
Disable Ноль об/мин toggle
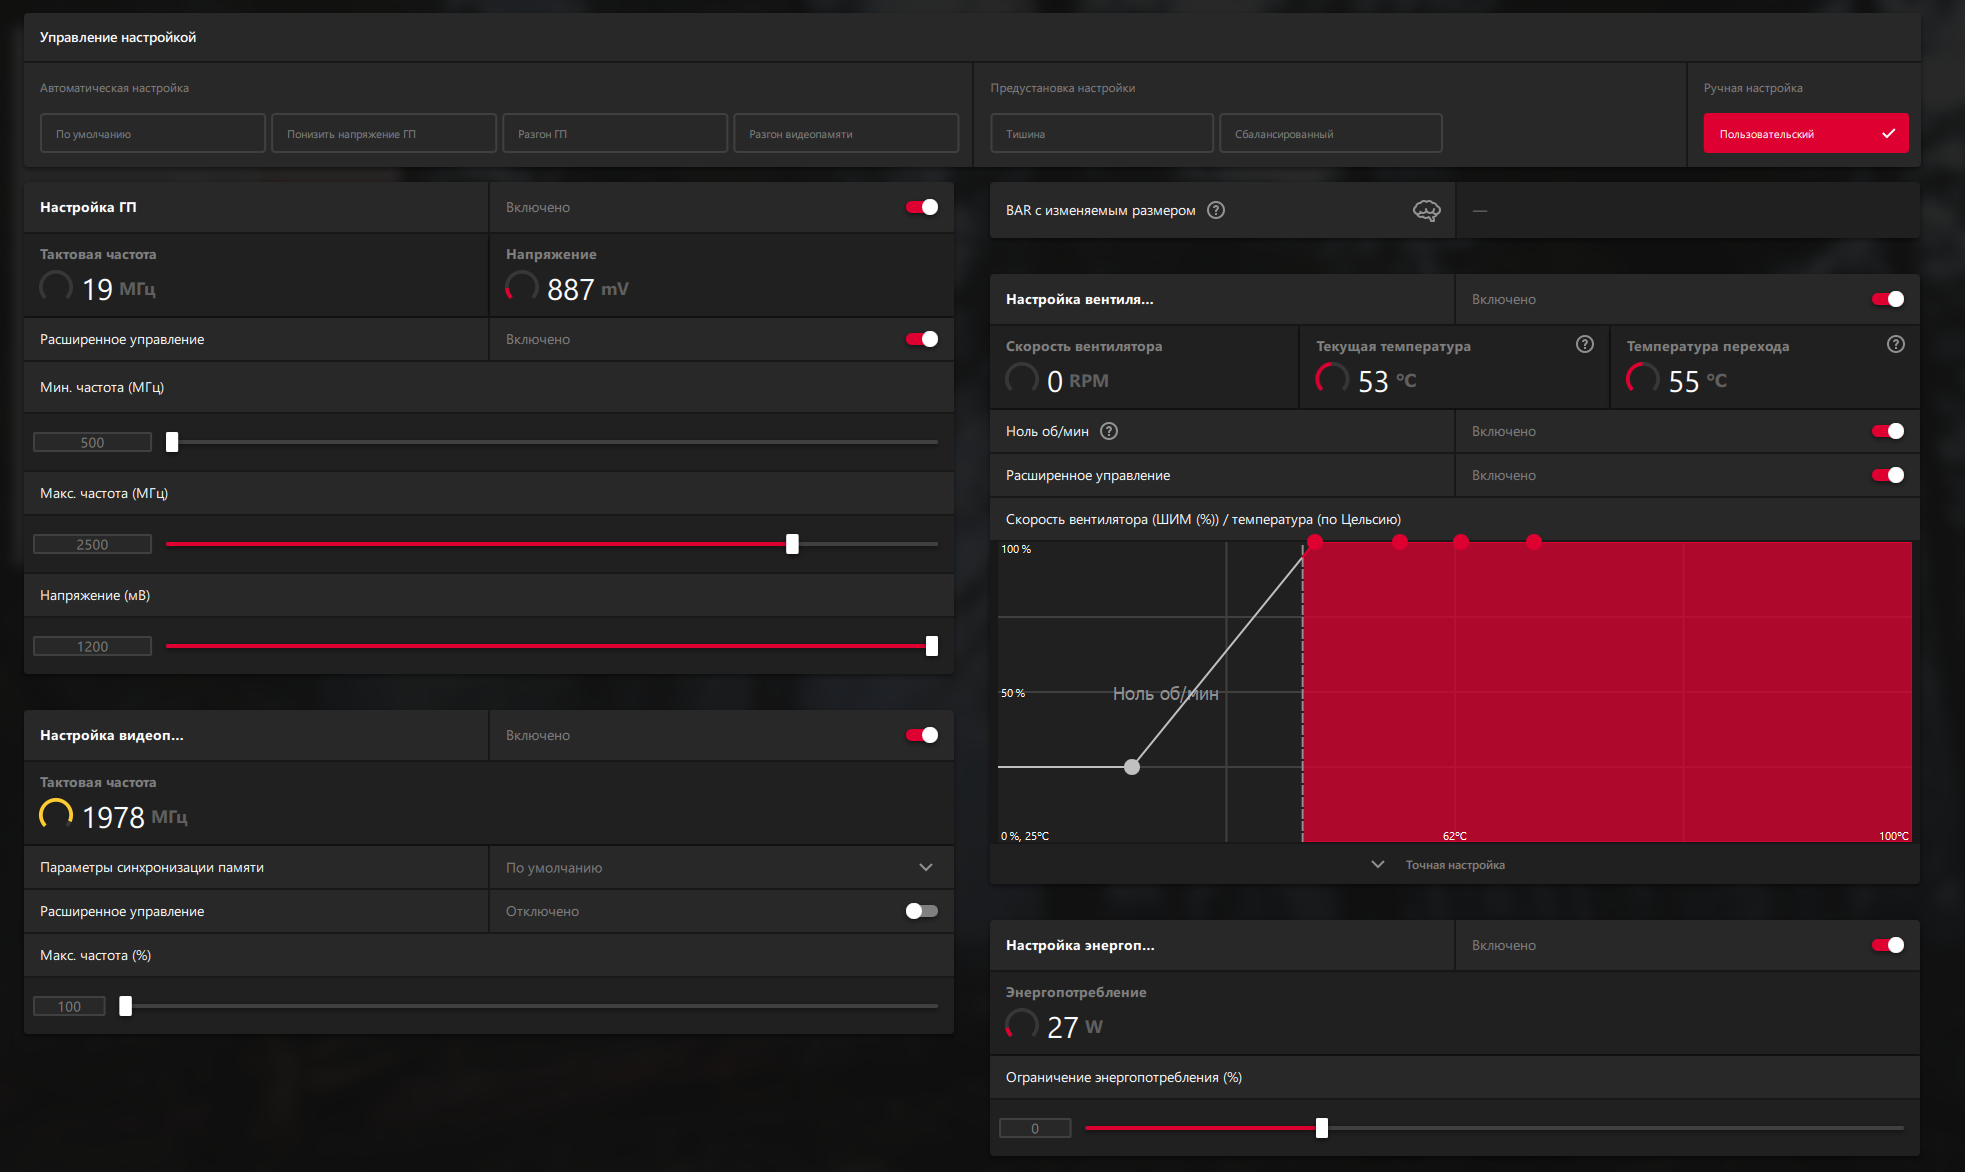pos(1887,431)
